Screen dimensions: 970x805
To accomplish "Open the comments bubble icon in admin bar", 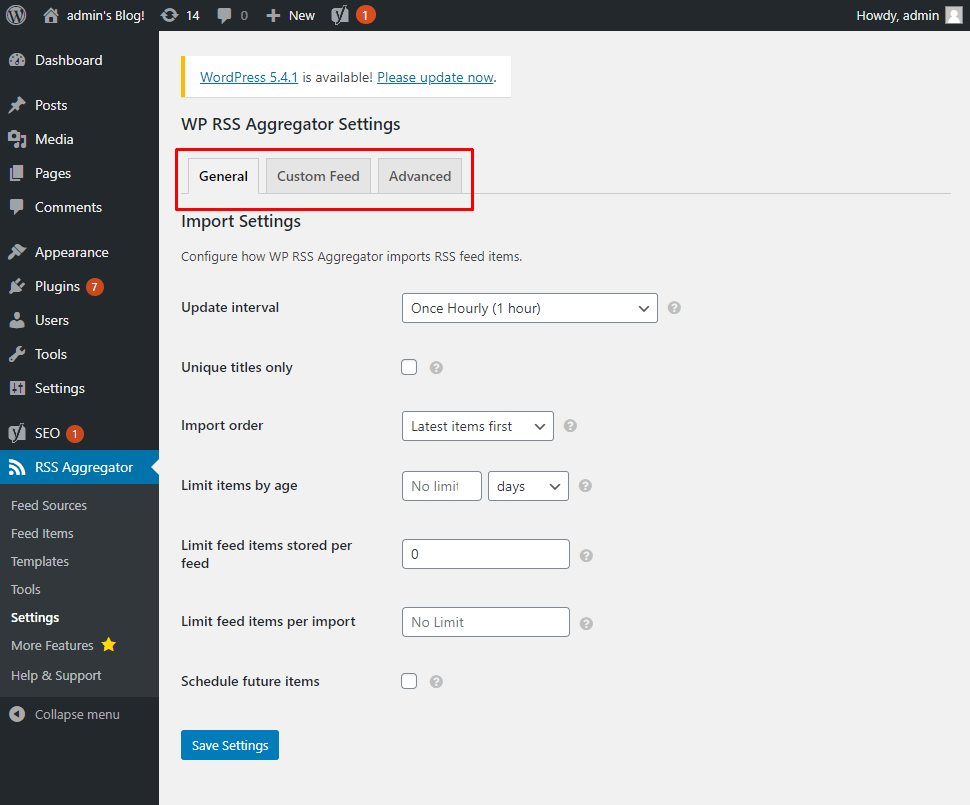I will coord(224,15).
